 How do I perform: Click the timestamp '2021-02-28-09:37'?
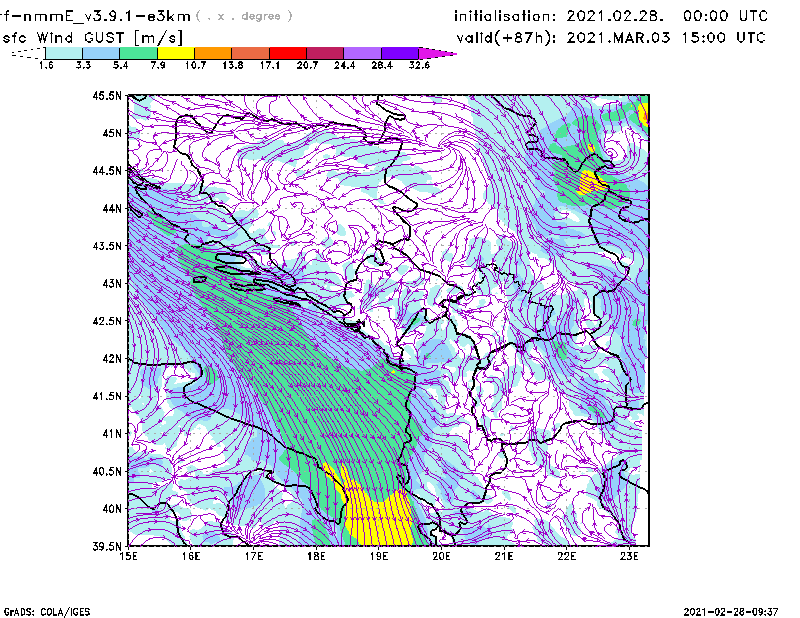pos(731,611)
